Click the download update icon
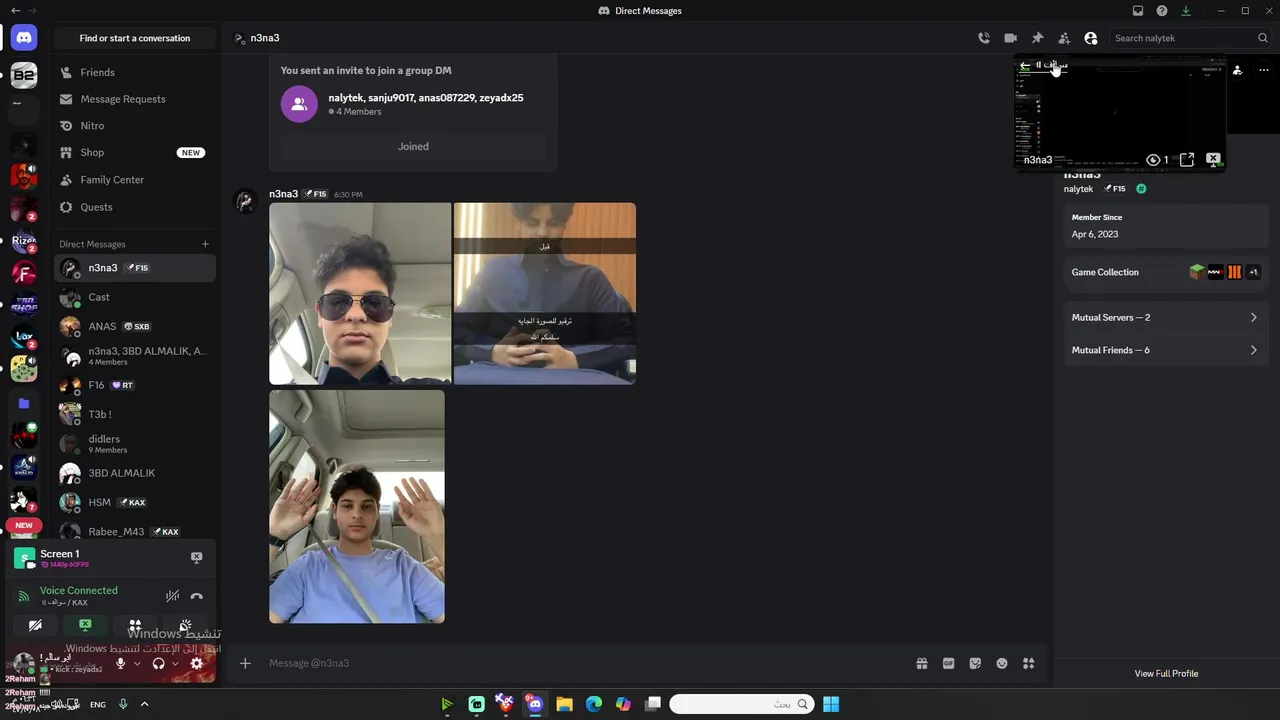1280x720 pixels. [x=1186, y=11]
